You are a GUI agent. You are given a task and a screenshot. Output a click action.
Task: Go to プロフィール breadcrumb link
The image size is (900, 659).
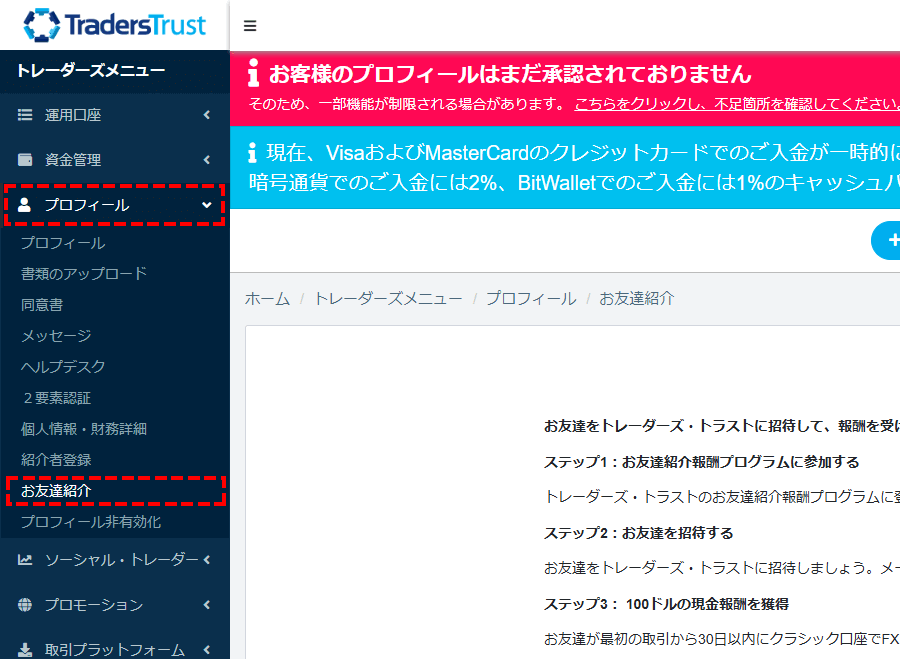pyautogui.click(x=532, y=299)
